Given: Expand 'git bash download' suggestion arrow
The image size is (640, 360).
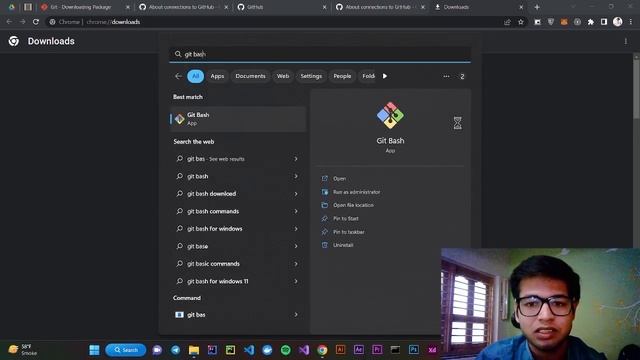Looking at the screenshot, I should click(296, 194).
